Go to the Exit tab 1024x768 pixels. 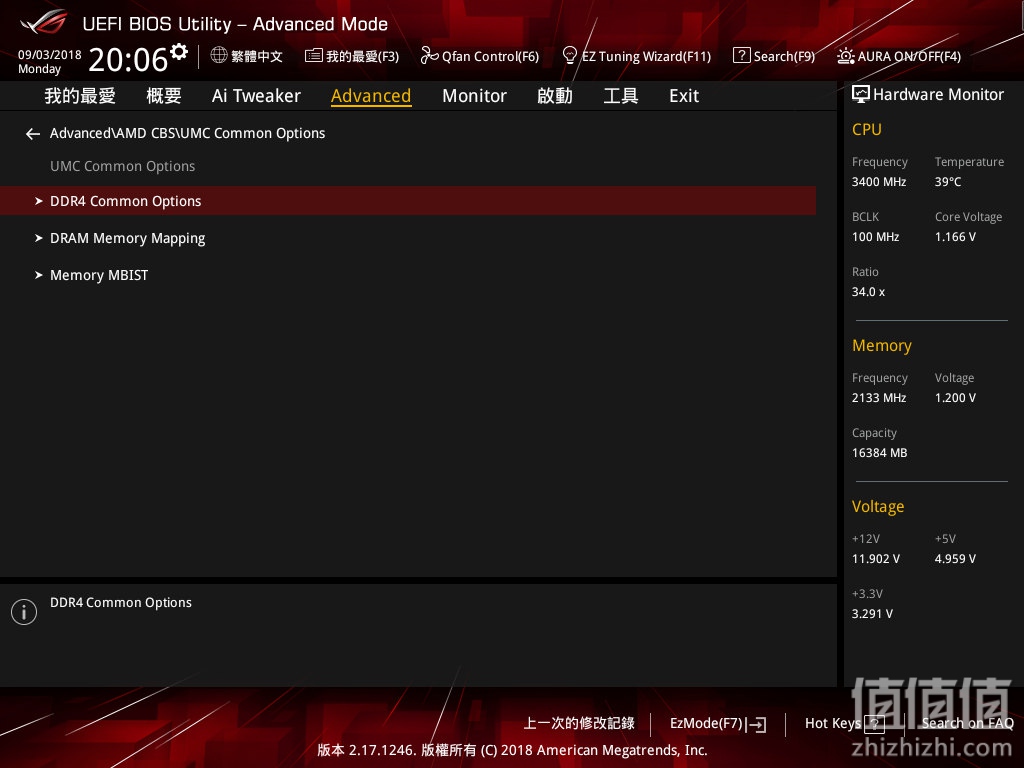(x=684, y=96)
